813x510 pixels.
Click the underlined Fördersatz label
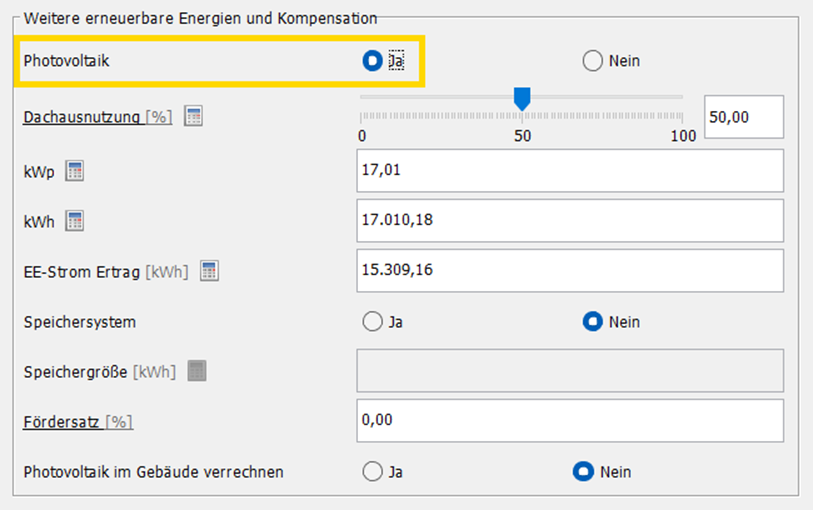pos(62,422)
